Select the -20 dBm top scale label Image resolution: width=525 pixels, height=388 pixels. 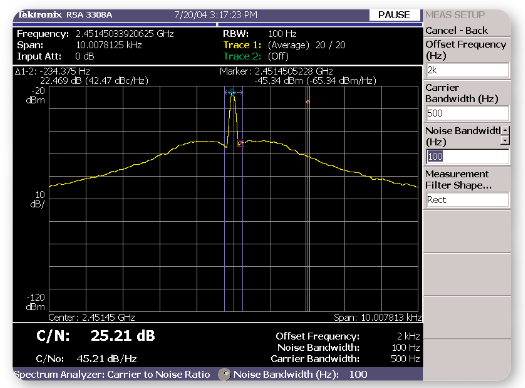(x=35, y=95)
